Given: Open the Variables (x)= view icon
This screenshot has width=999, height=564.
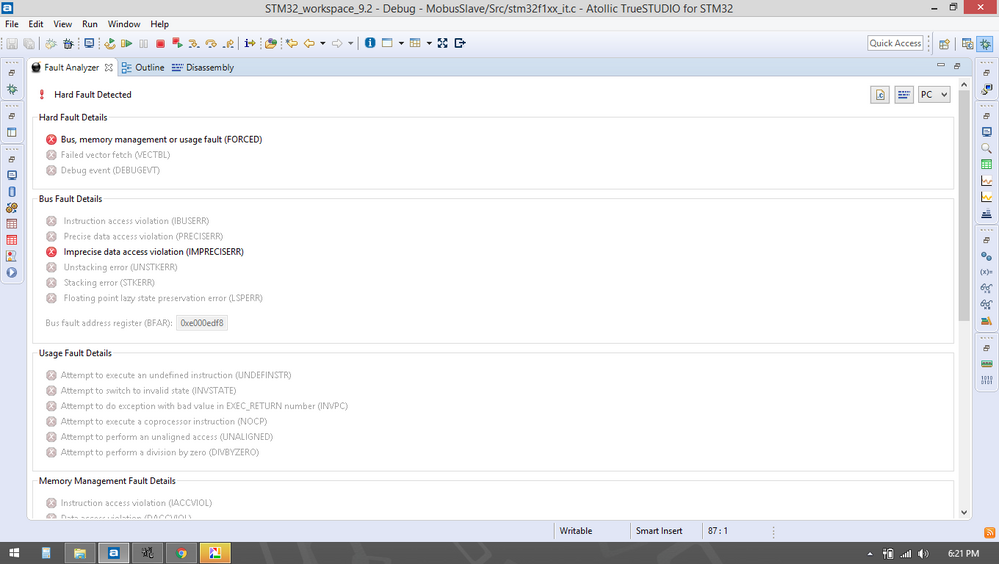Looking at the screenshot, I should [986, 272].
